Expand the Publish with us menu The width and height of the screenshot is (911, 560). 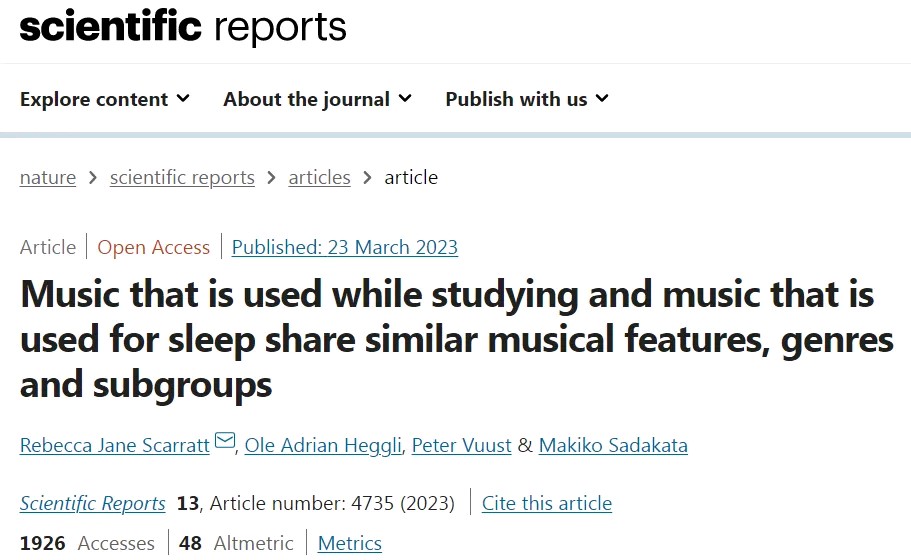(x=527, y=99)
